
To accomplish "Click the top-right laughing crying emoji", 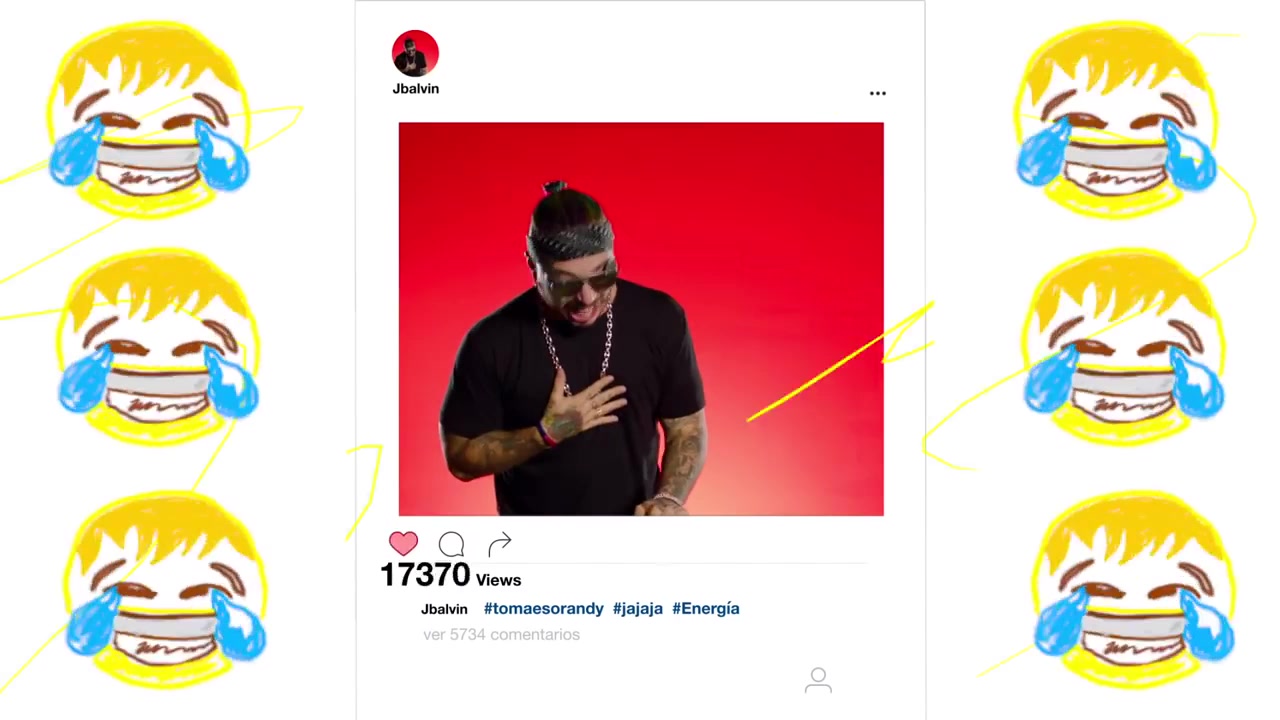I will 1117,120.
